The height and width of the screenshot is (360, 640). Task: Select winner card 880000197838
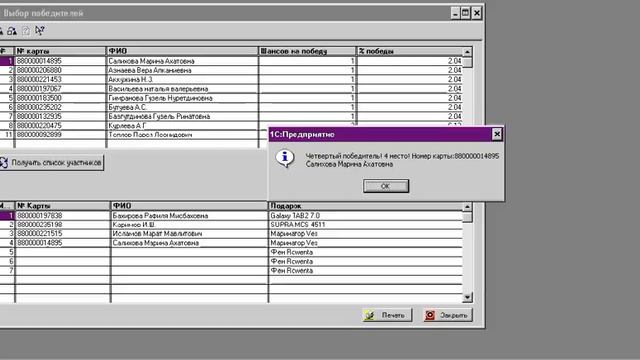pyautogui.click(x=62, y=216)
